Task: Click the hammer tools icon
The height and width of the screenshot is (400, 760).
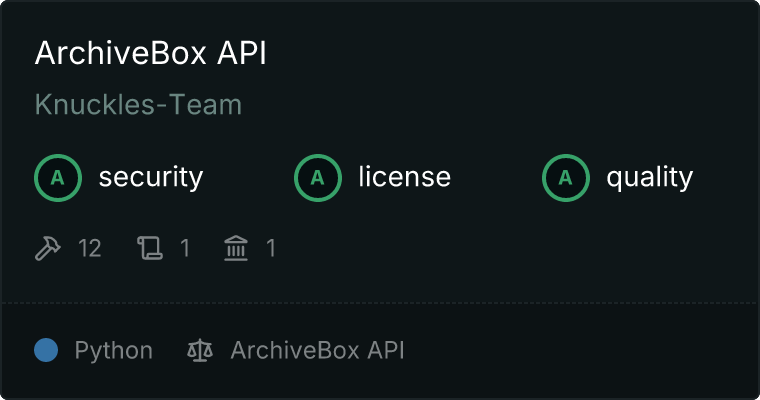Action: [48, 248]
